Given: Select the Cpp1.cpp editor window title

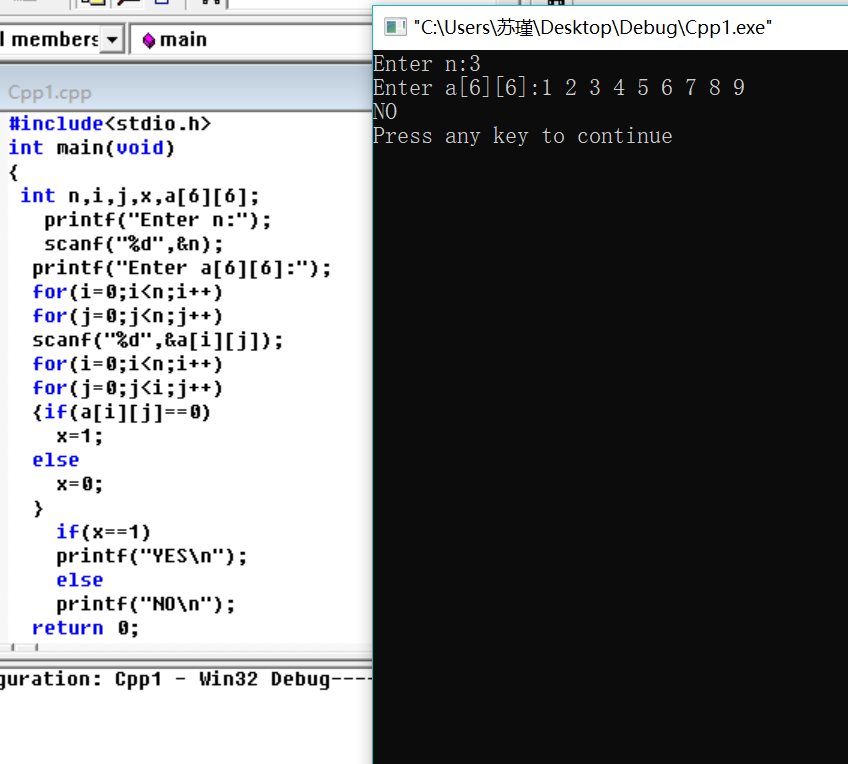Looking at the screenshot, I should pos(50,93).
